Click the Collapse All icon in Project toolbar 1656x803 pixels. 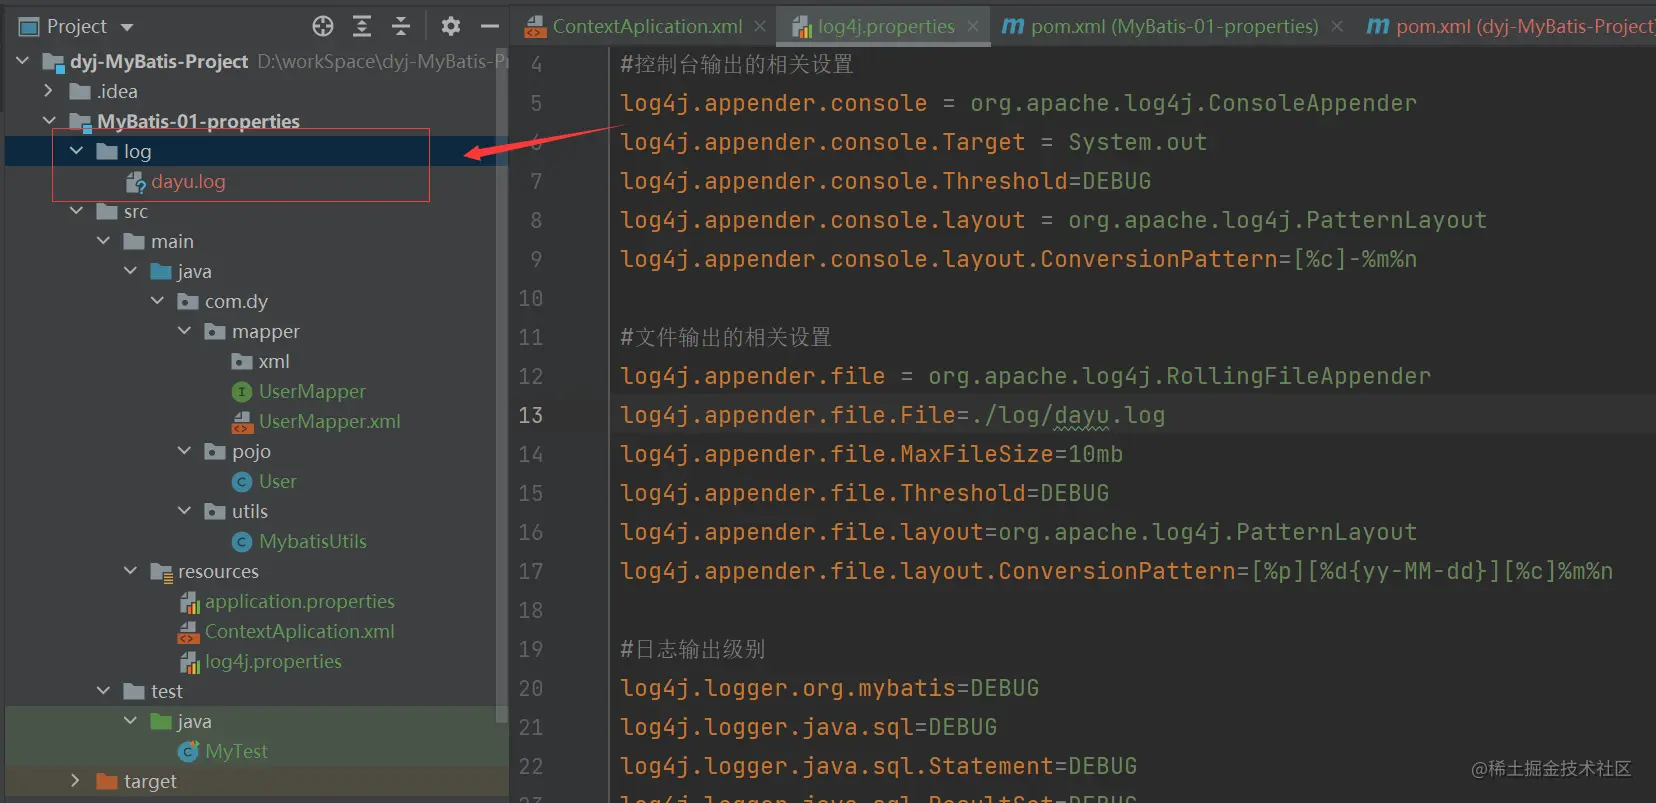coord(401,26)
